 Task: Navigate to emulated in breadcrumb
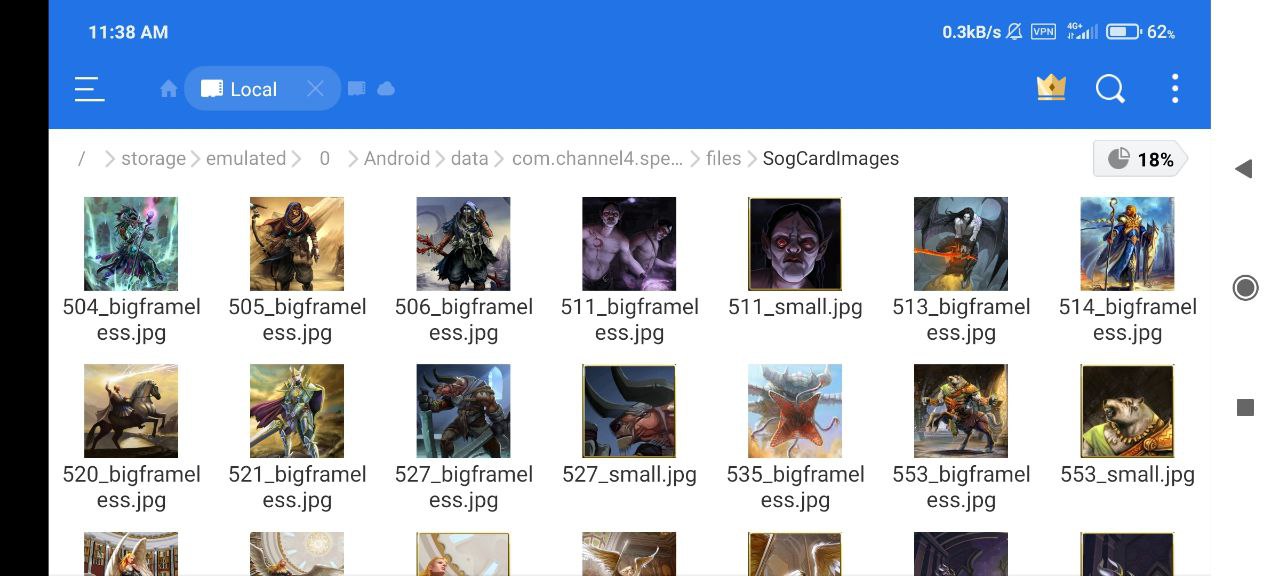coord(246,158)
